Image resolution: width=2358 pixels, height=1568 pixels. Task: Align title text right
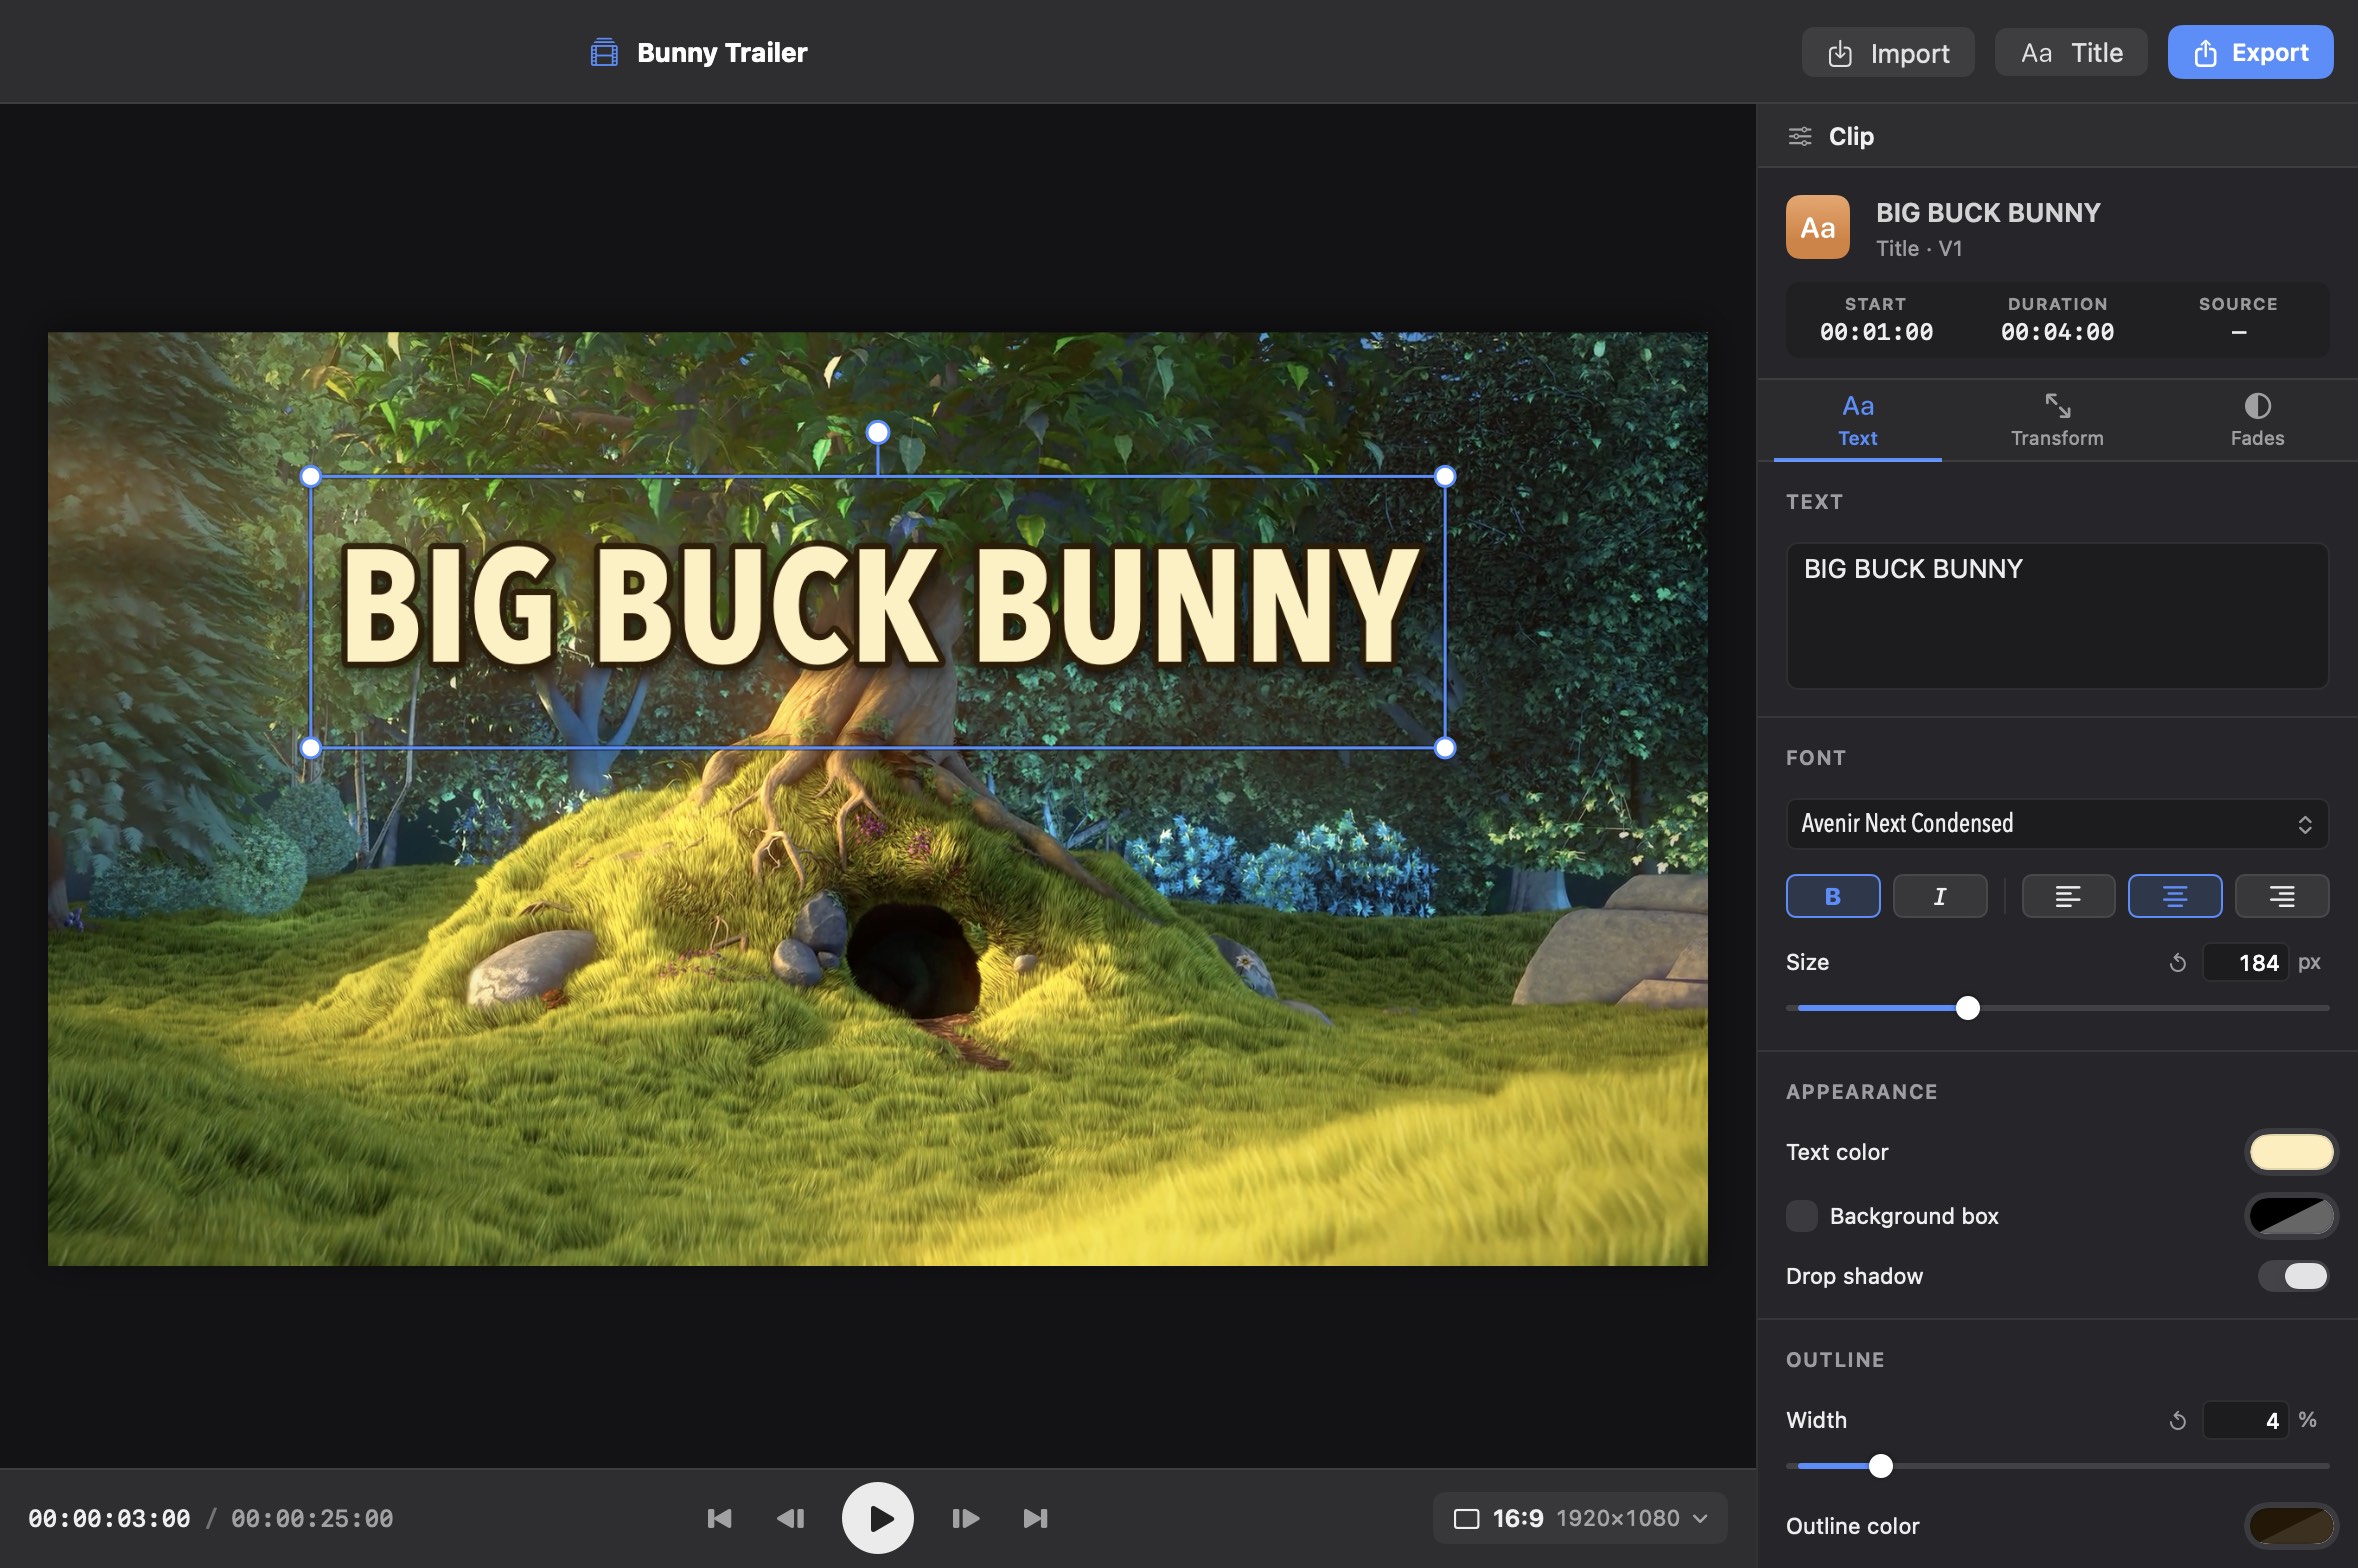tap(2282, 896)
